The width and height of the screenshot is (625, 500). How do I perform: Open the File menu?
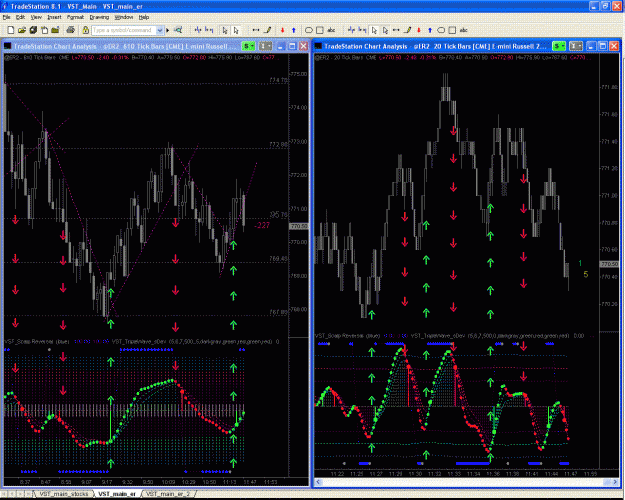(x=6, y=17)
